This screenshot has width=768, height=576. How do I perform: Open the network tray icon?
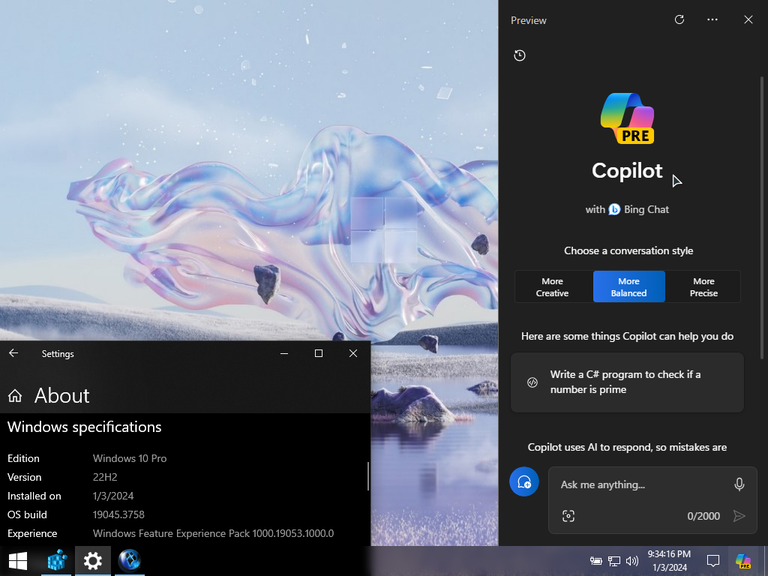614,561
